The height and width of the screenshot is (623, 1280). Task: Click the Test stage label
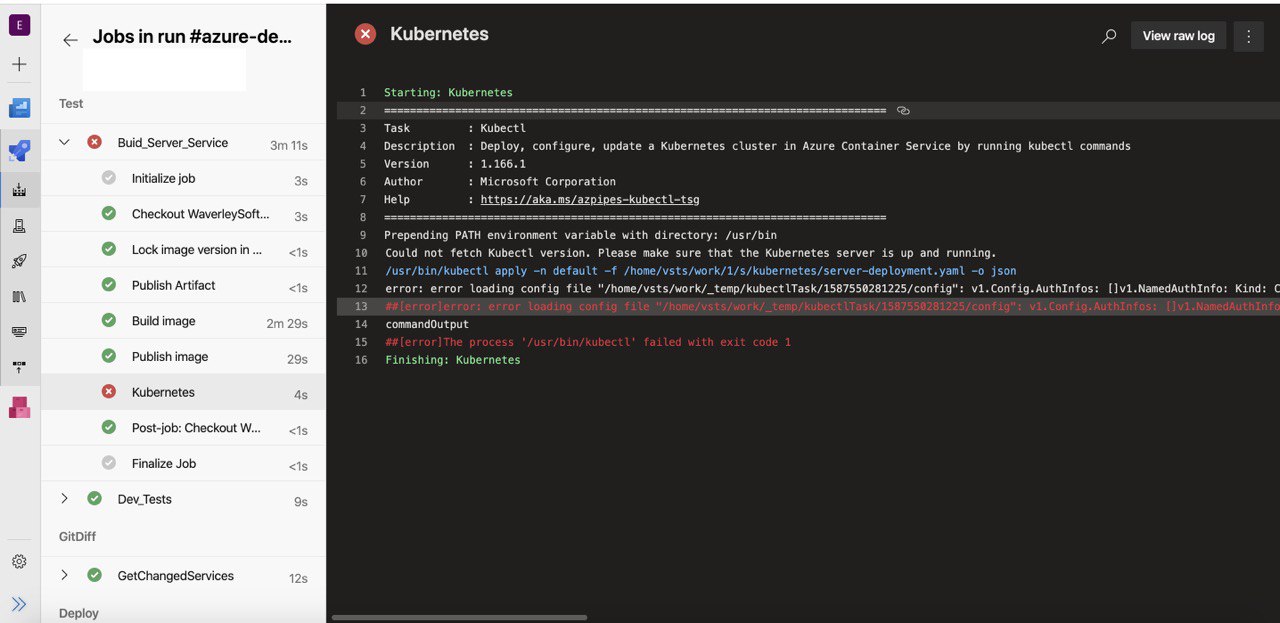point(71,104)
